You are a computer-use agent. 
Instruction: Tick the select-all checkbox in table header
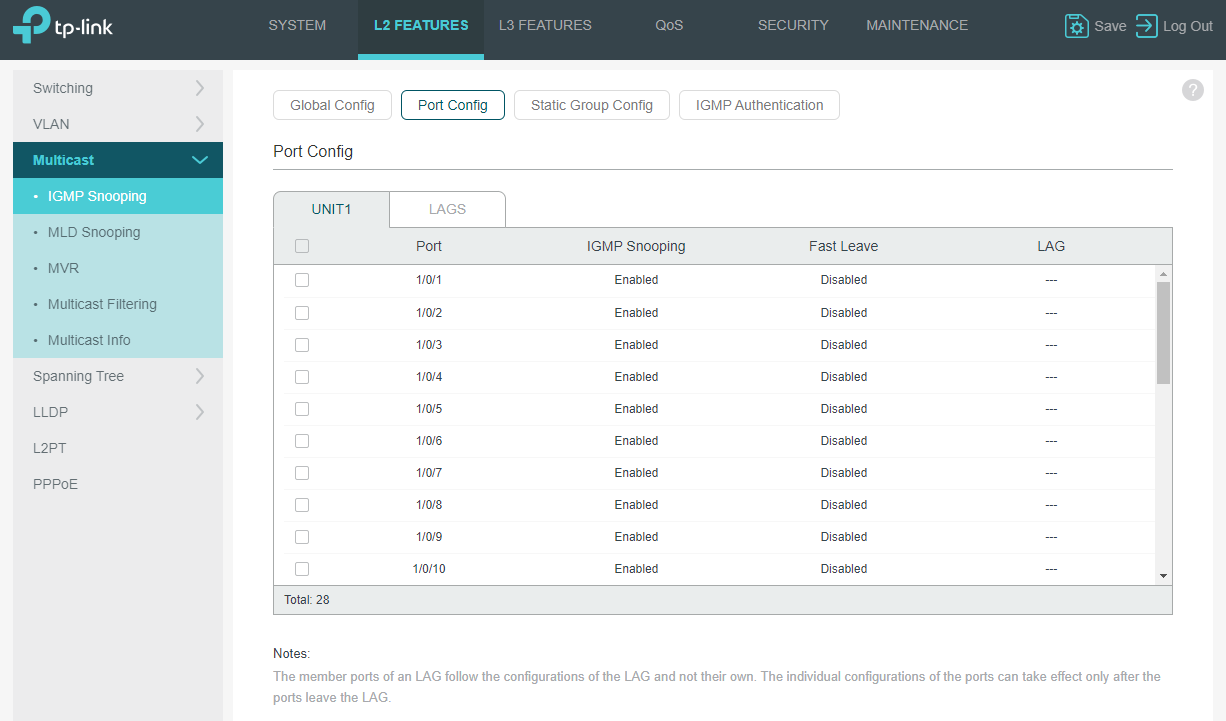[302, 246]
